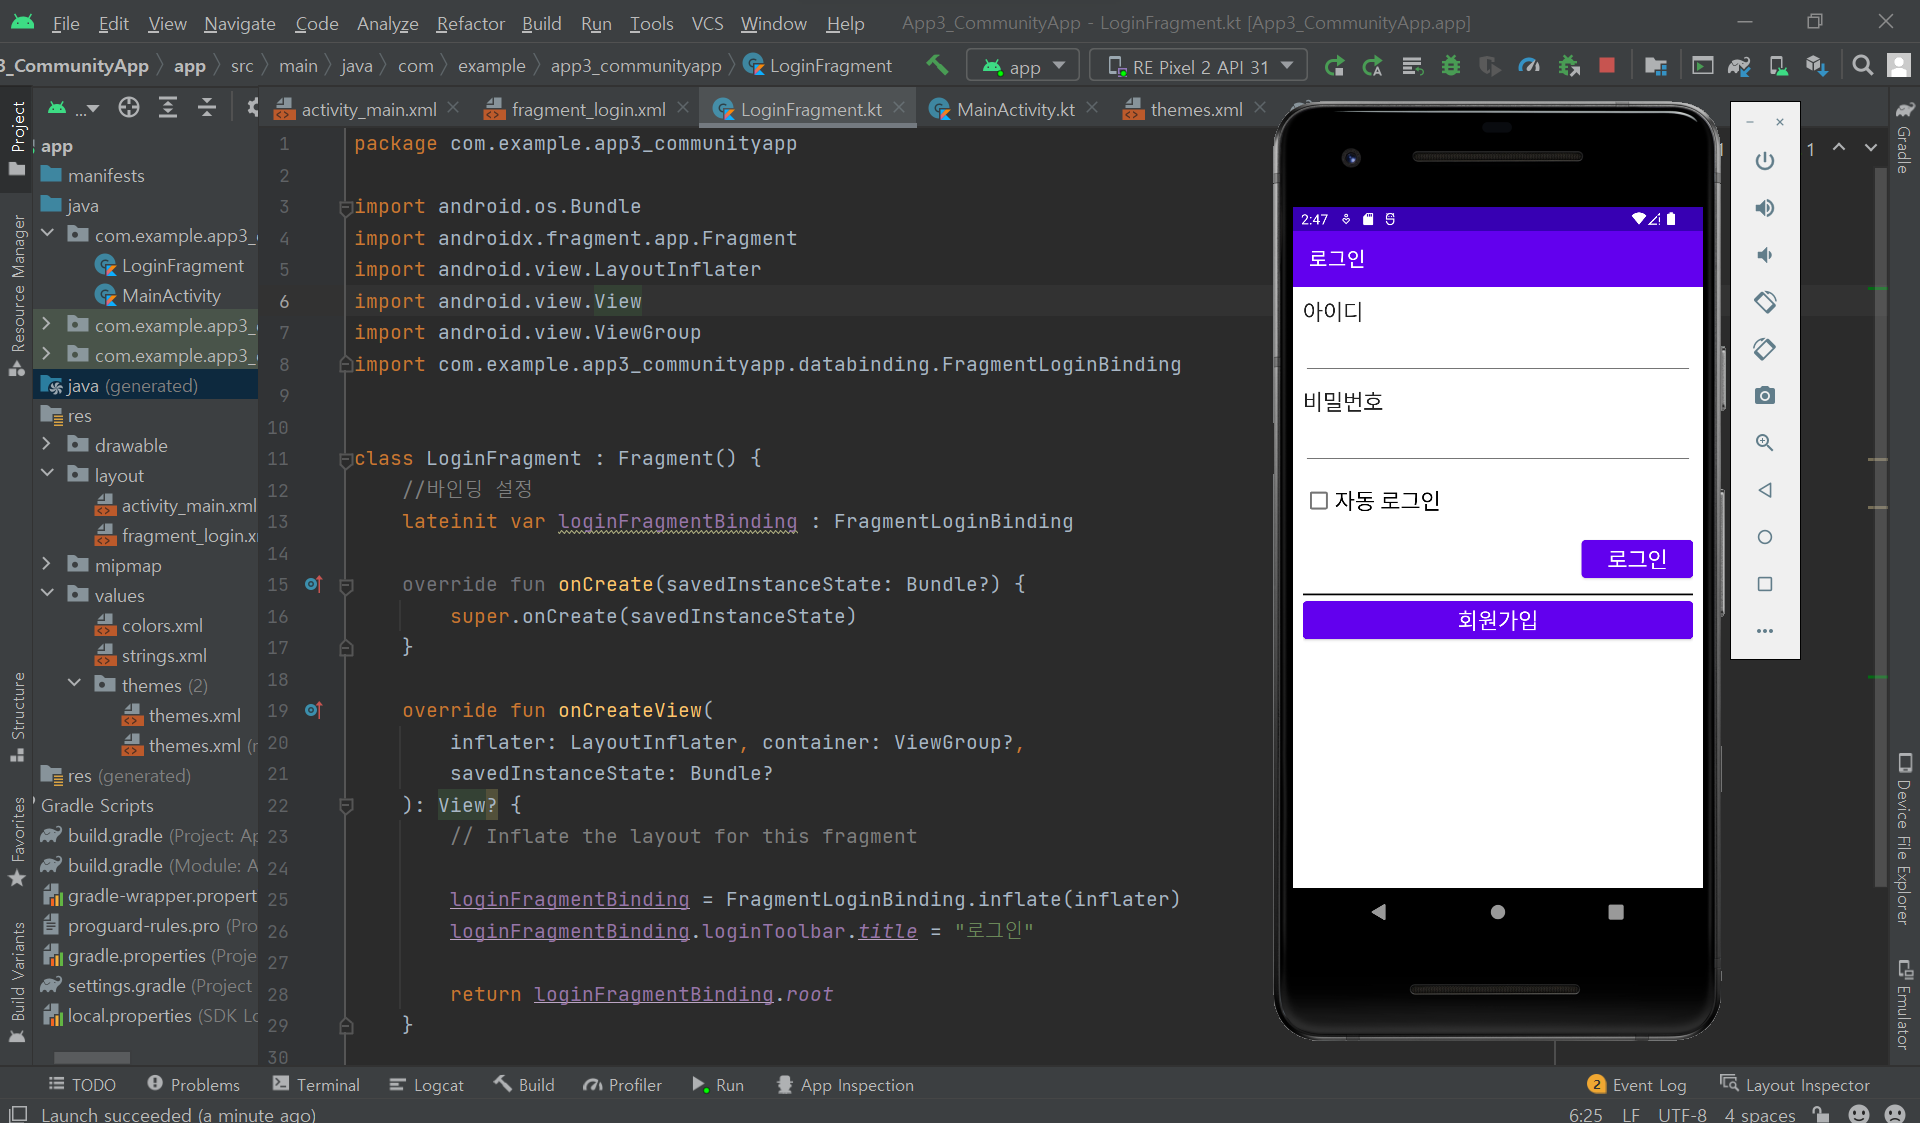
Task: Click the Make Project hammer icon
Action: pos(937,66)
